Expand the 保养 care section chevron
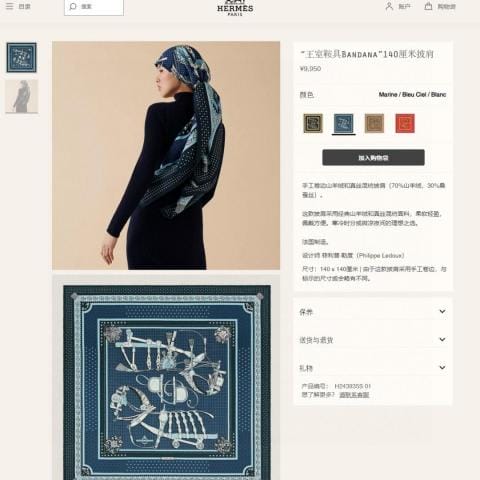This screenshot has width=480, height=480. [442, 311]
